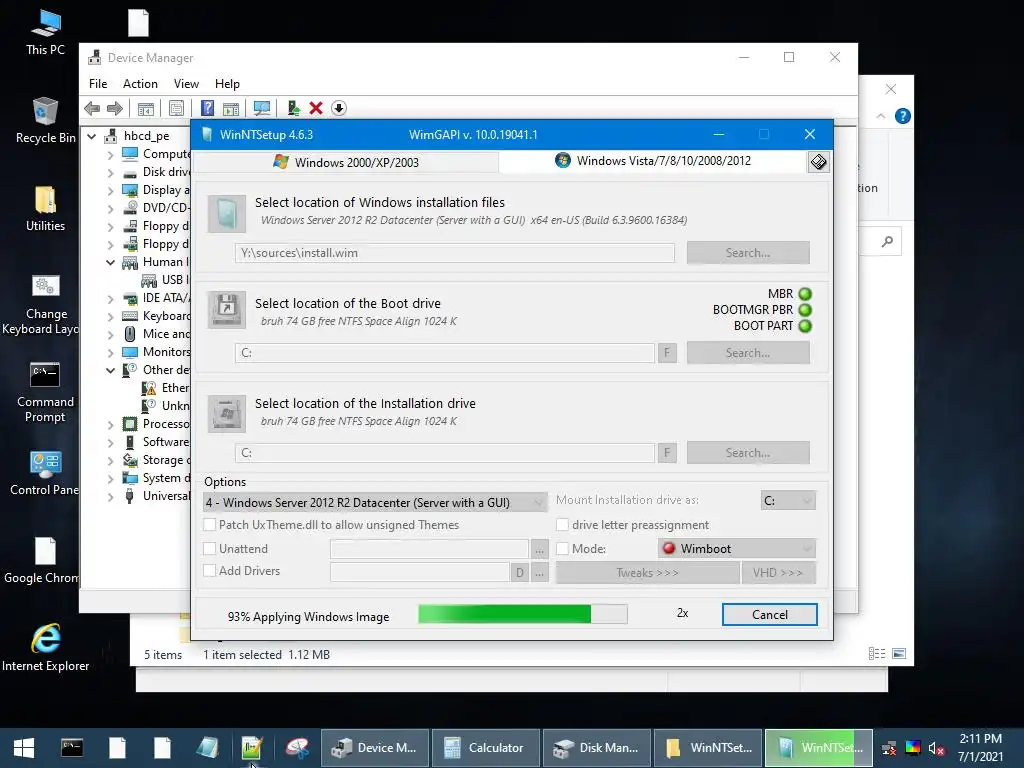This screenshot has height=768, width=1024.
Task: Click the green MBR status indicator
Action: click(x=805, y=294)
